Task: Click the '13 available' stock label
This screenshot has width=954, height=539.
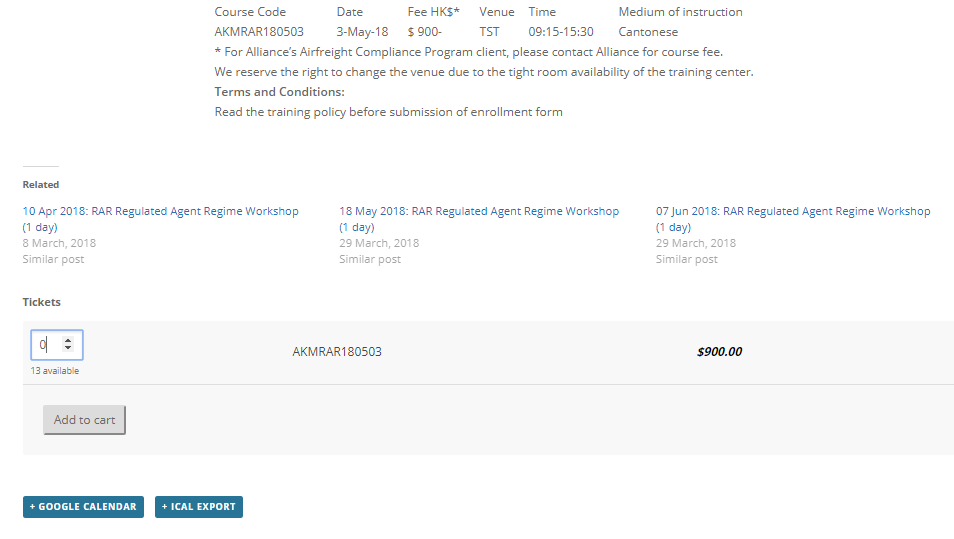Action: tap(55, 371)
